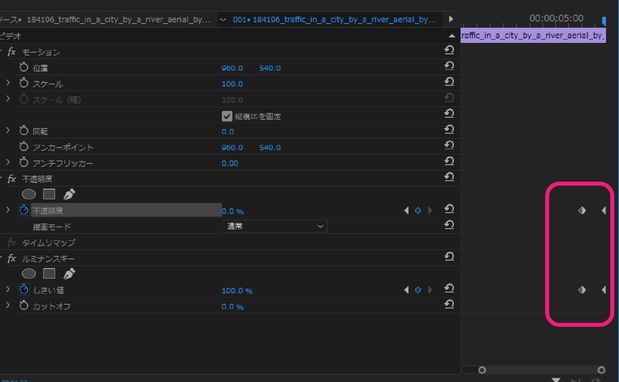619x382 pixels.
Task: Click the 不透明度 value 0.0 %
Action: (x=233, y=212)
